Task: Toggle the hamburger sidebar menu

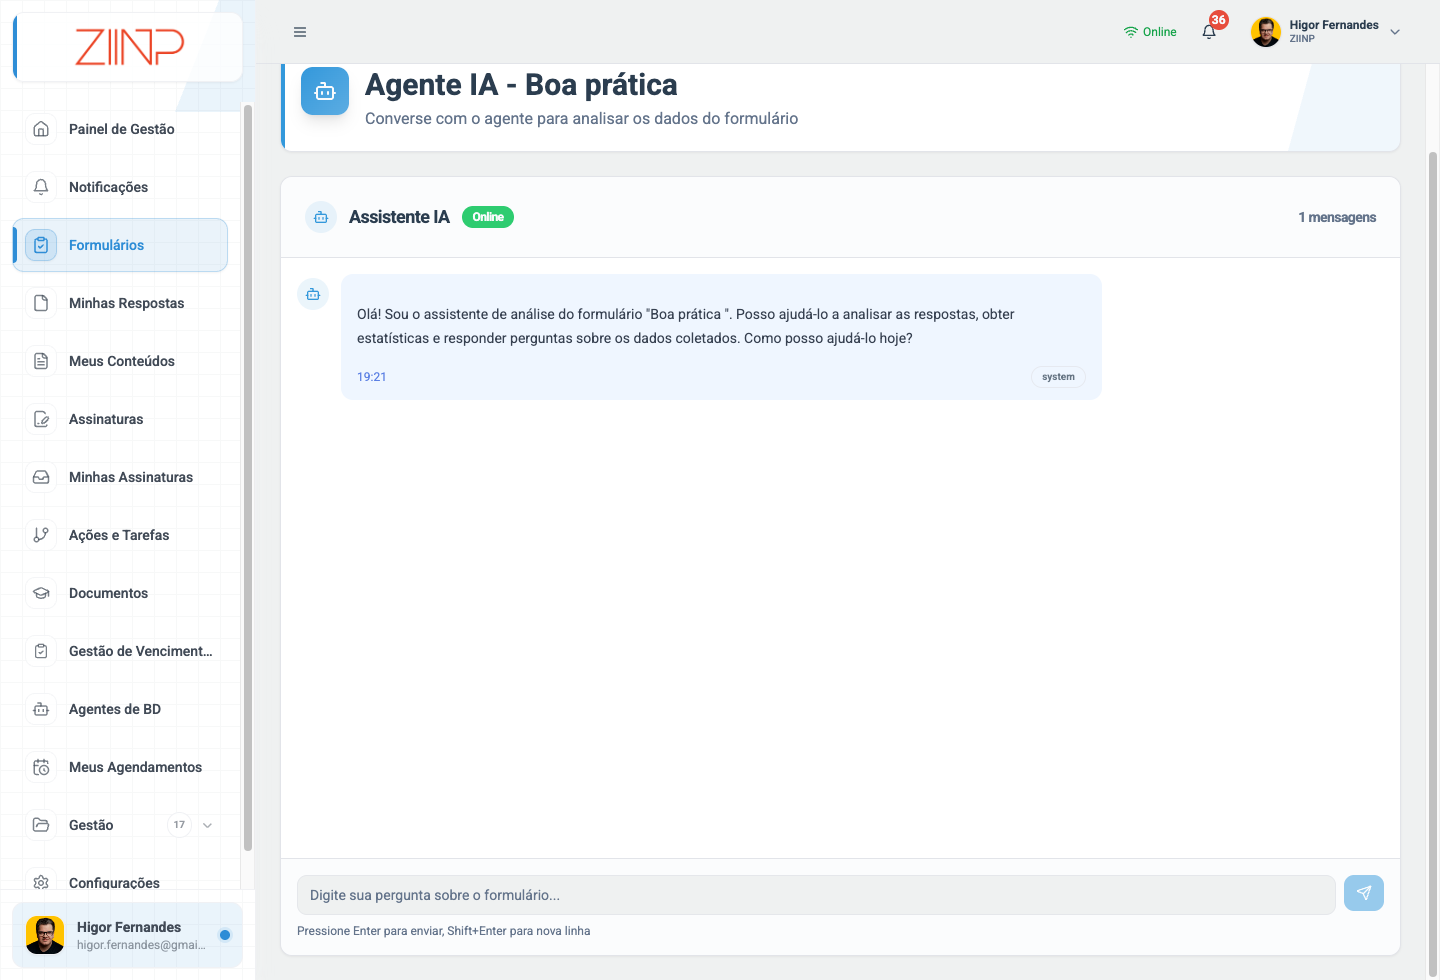Action: click(x=300, y=32)
